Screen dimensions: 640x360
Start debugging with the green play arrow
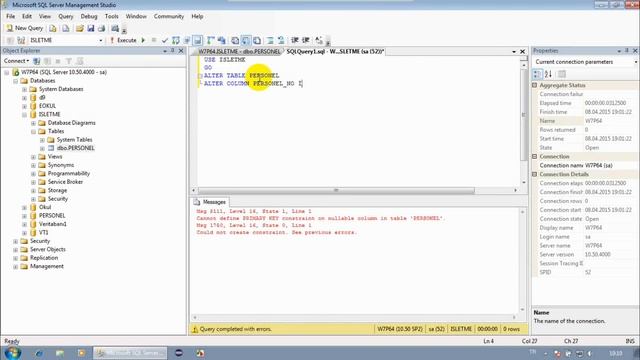[143, 40]
